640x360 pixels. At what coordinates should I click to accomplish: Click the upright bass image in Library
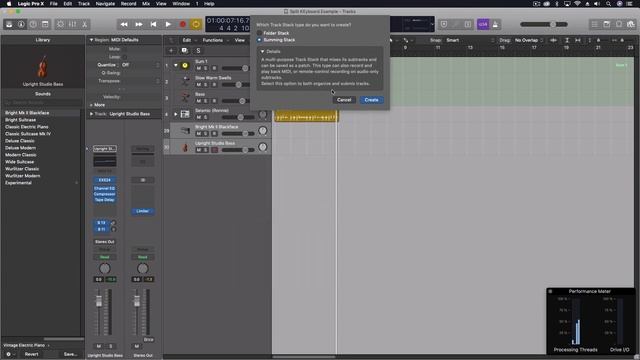coord(42,66)
